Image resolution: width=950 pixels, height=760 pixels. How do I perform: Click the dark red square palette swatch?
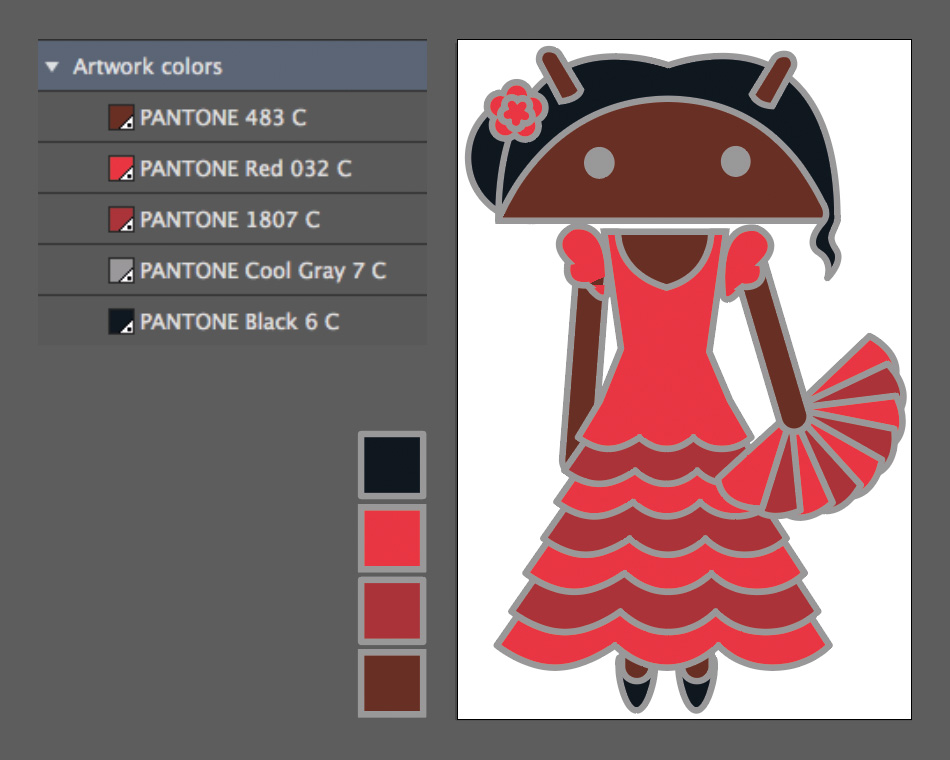click(x=392, y=611)
